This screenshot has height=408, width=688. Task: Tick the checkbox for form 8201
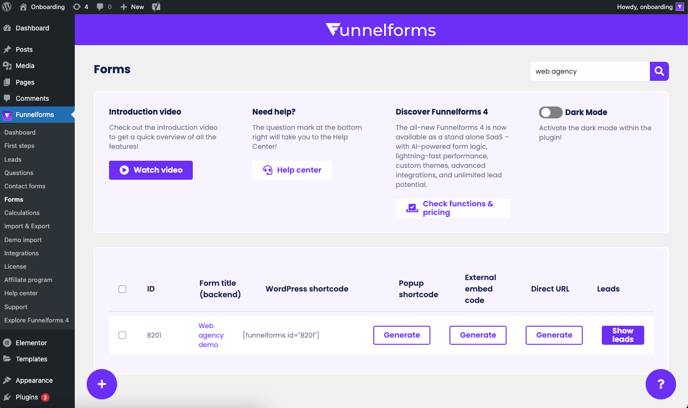click(x=122, y=335)
